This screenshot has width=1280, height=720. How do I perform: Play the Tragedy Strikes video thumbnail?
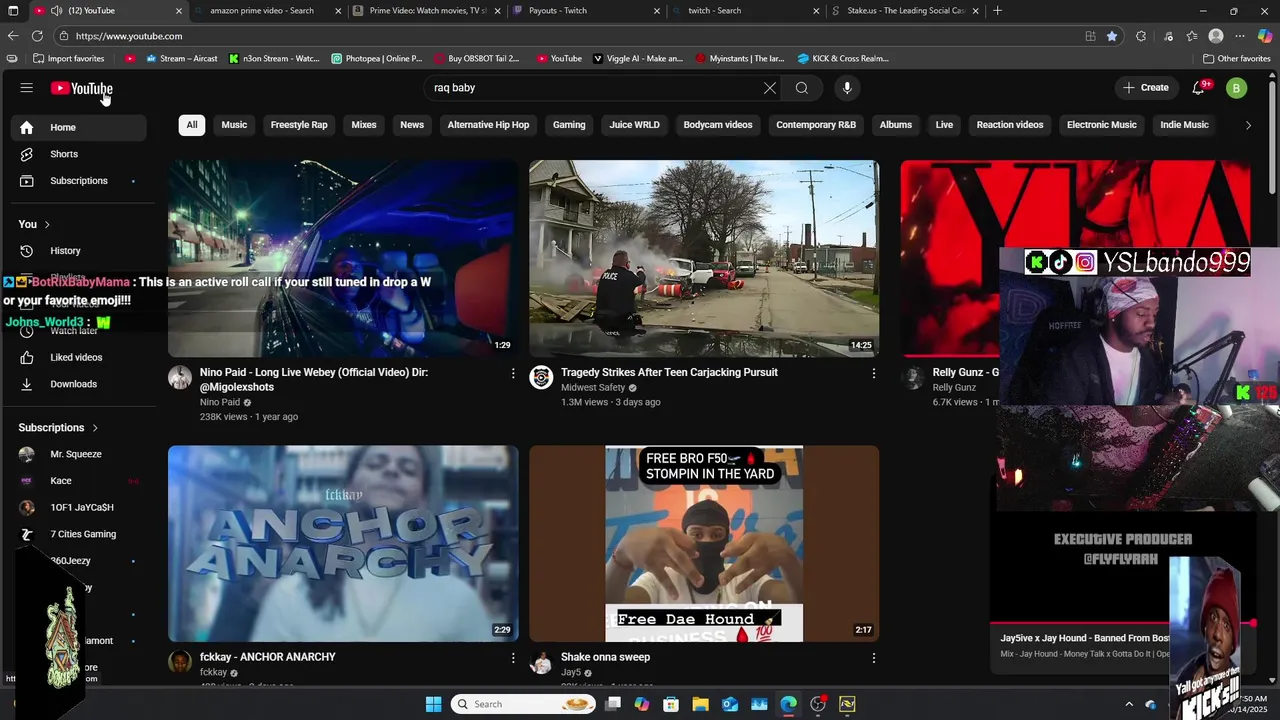coord(704,258)
